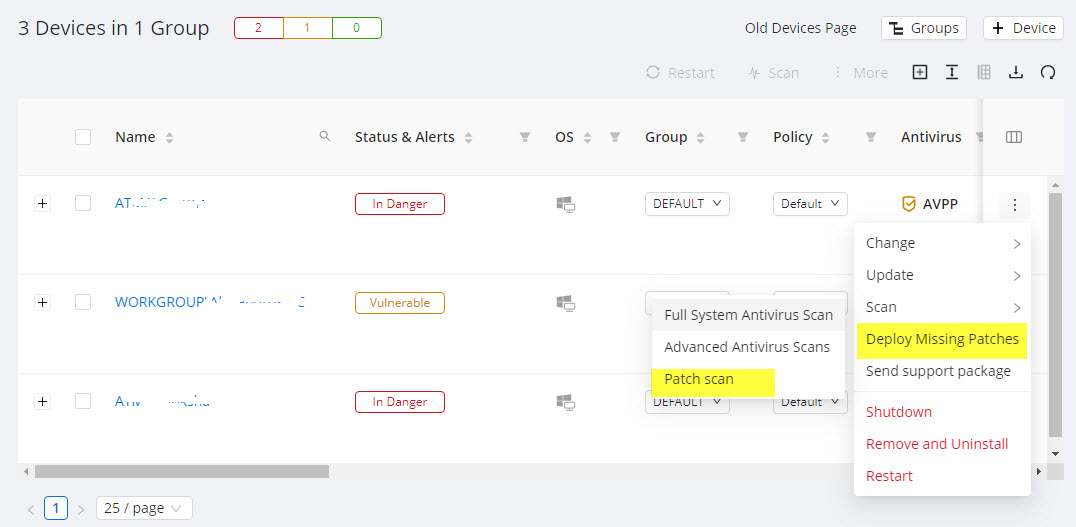Sort by the OS column arrows

[x=587, y=138]
